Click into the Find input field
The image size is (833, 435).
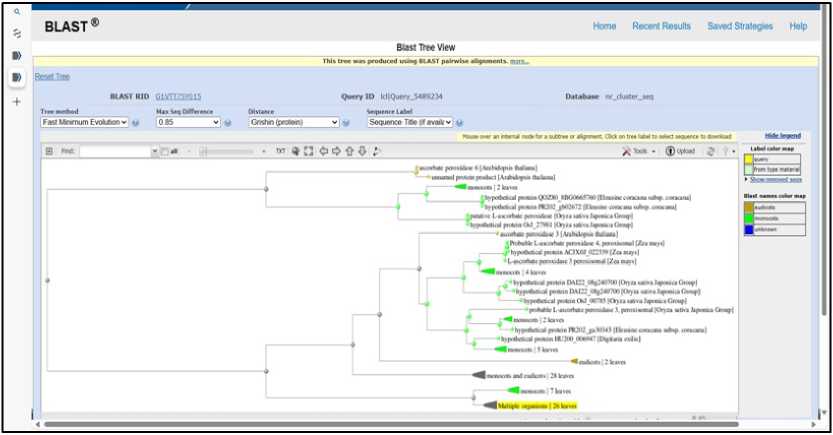116,151
